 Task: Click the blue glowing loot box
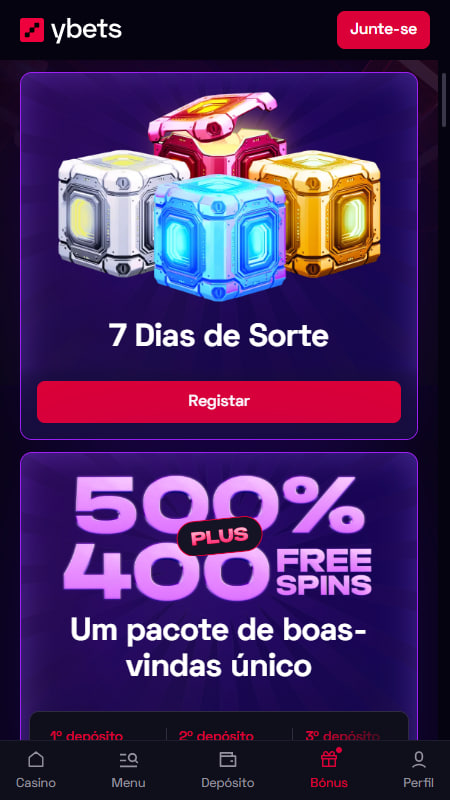tap(220, 238)
